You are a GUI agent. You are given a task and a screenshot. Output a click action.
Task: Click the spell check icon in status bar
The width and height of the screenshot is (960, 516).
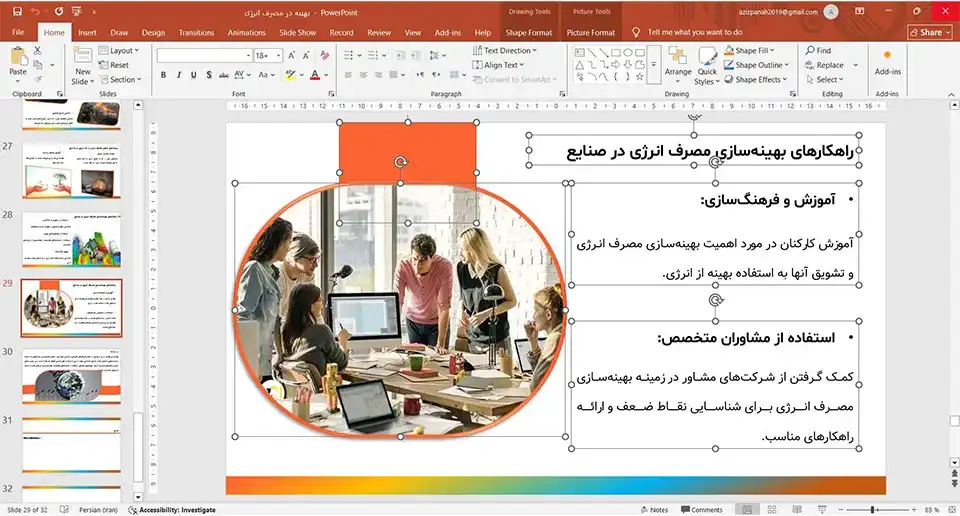pyautogui.click(x=64, y=509)
